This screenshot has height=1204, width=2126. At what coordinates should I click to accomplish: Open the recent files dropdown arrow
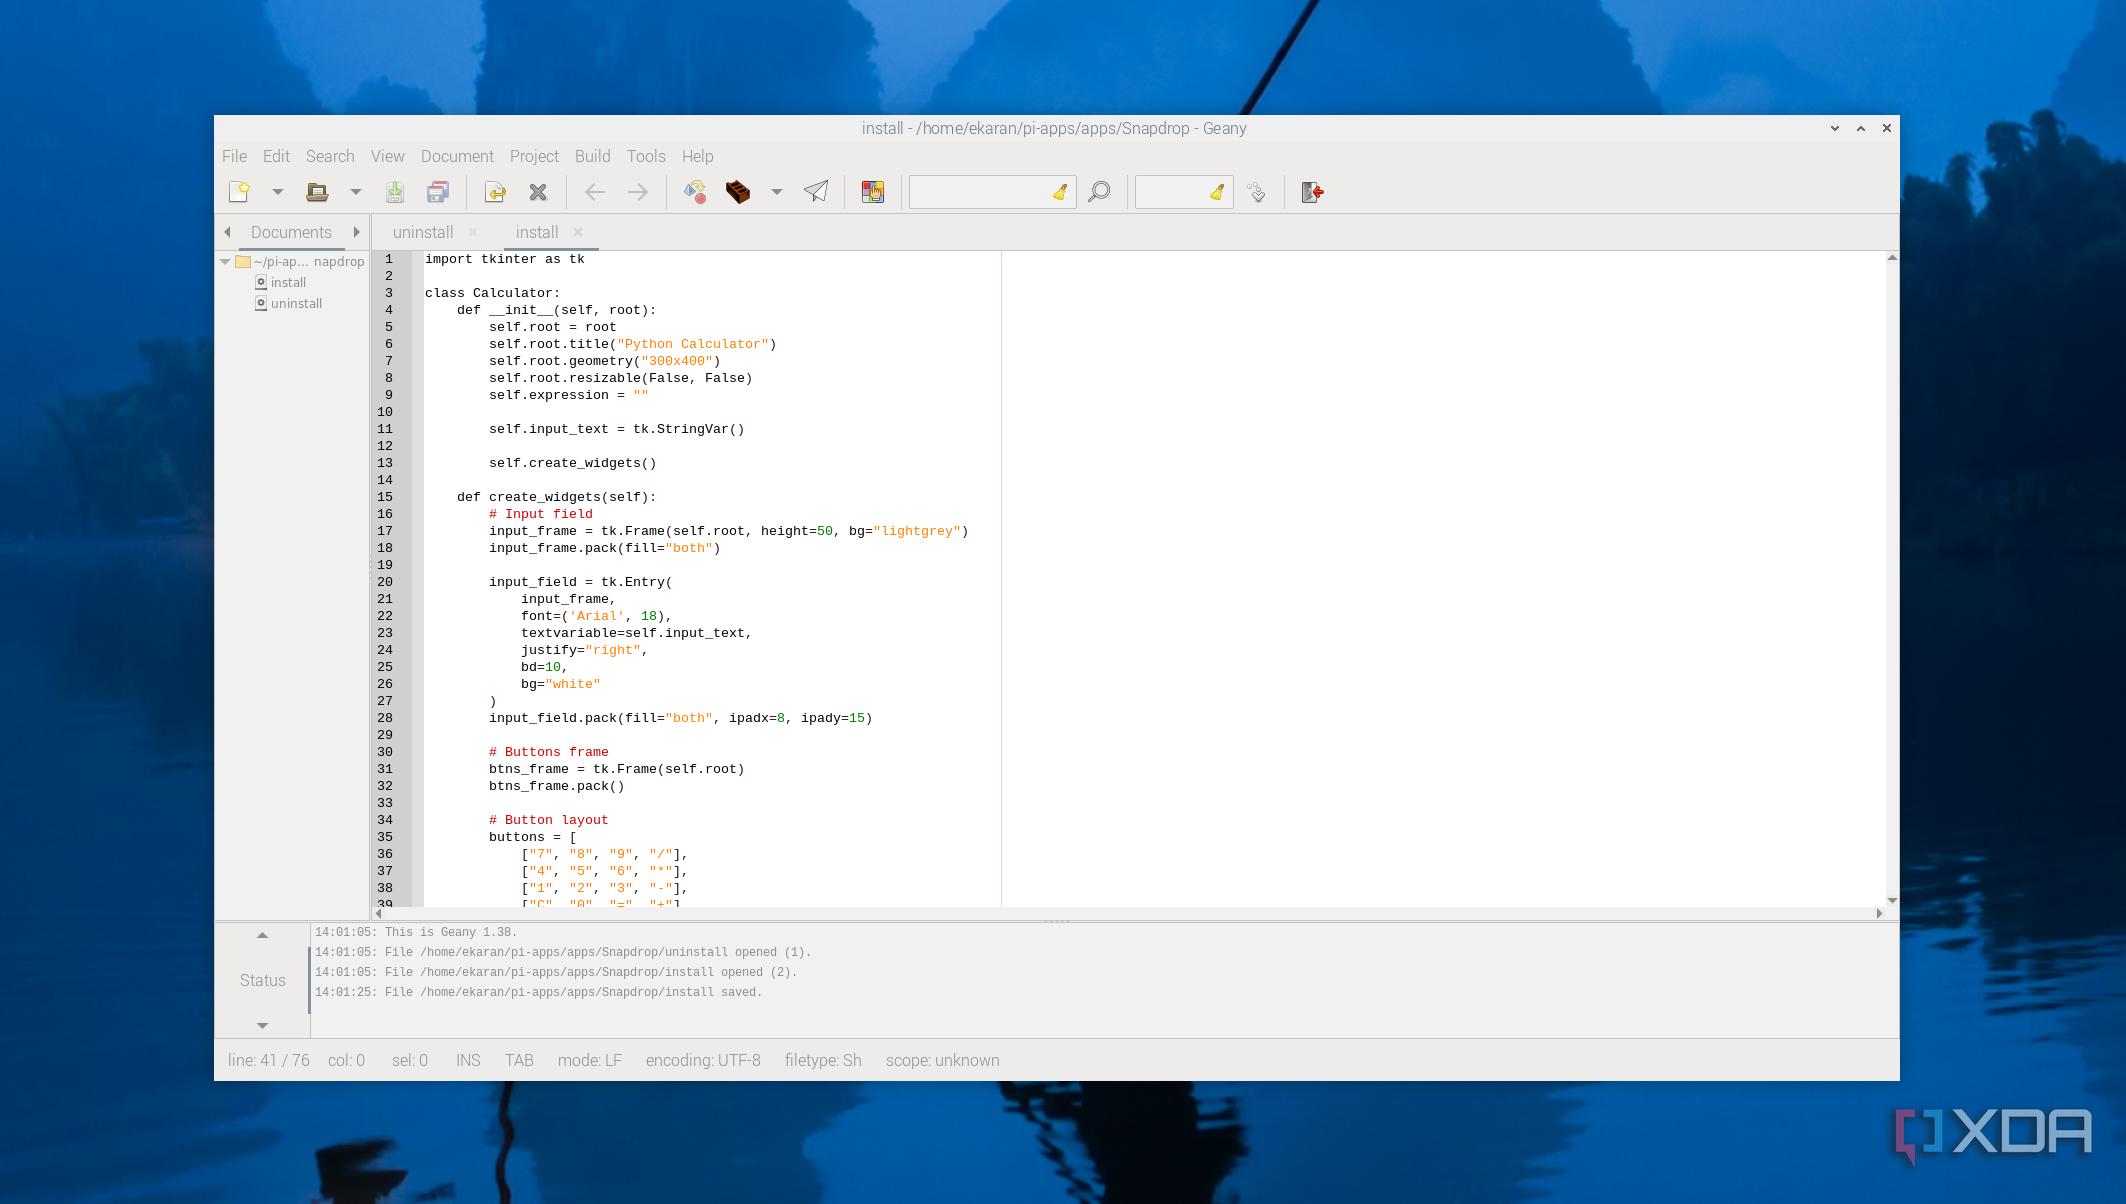pyautogui.click(x=355, y=192)
